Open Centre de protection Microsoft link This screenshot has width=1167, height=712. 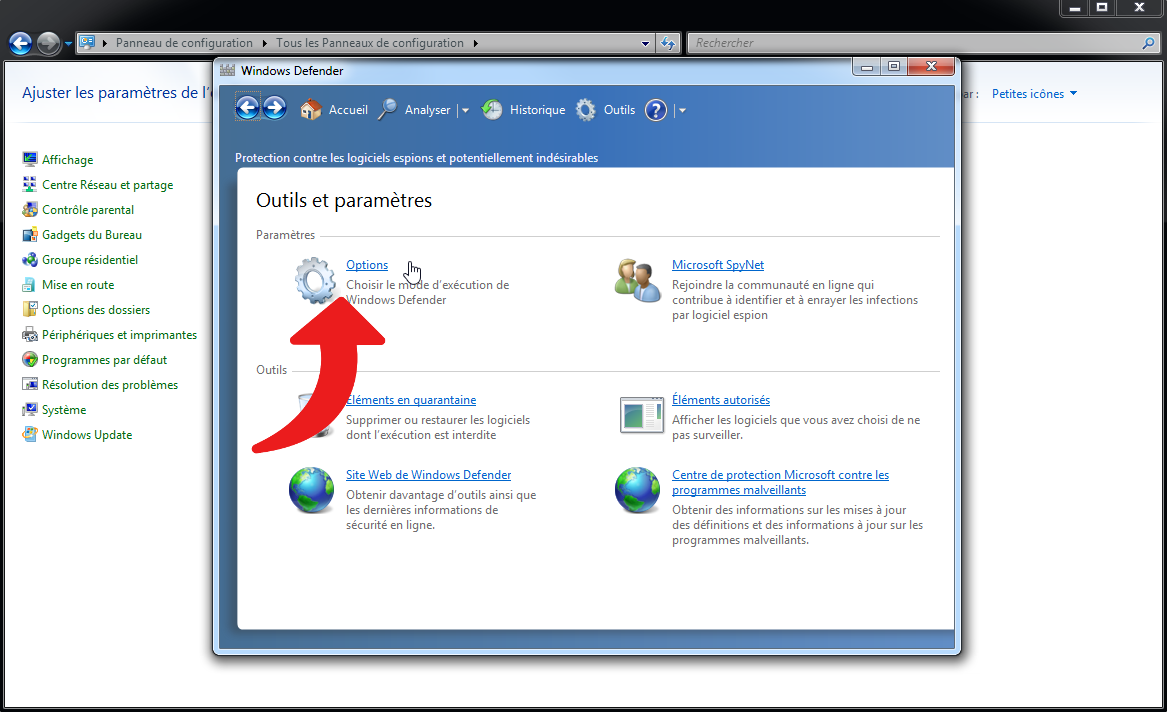pos(780,482)
